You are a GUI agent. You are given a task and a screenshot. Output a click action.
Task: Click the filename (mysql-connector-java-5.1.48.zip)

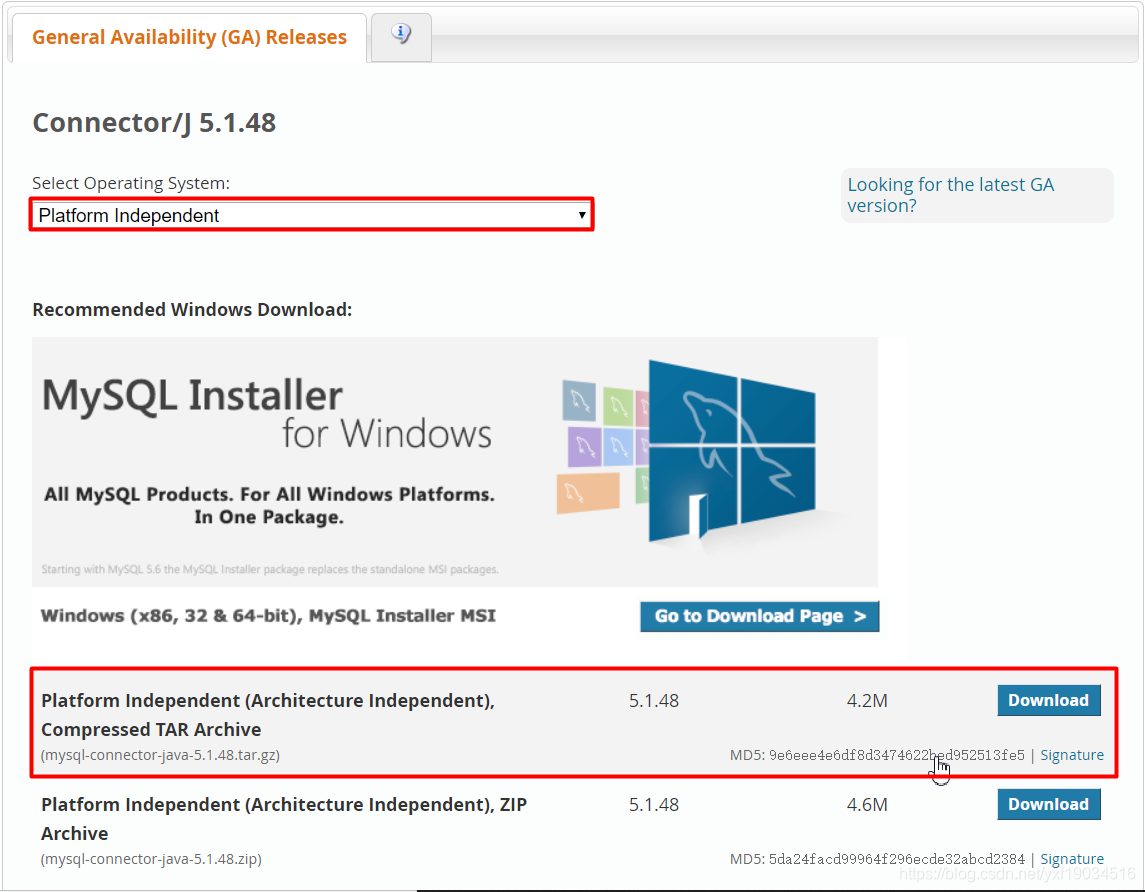tap(151, 859)
